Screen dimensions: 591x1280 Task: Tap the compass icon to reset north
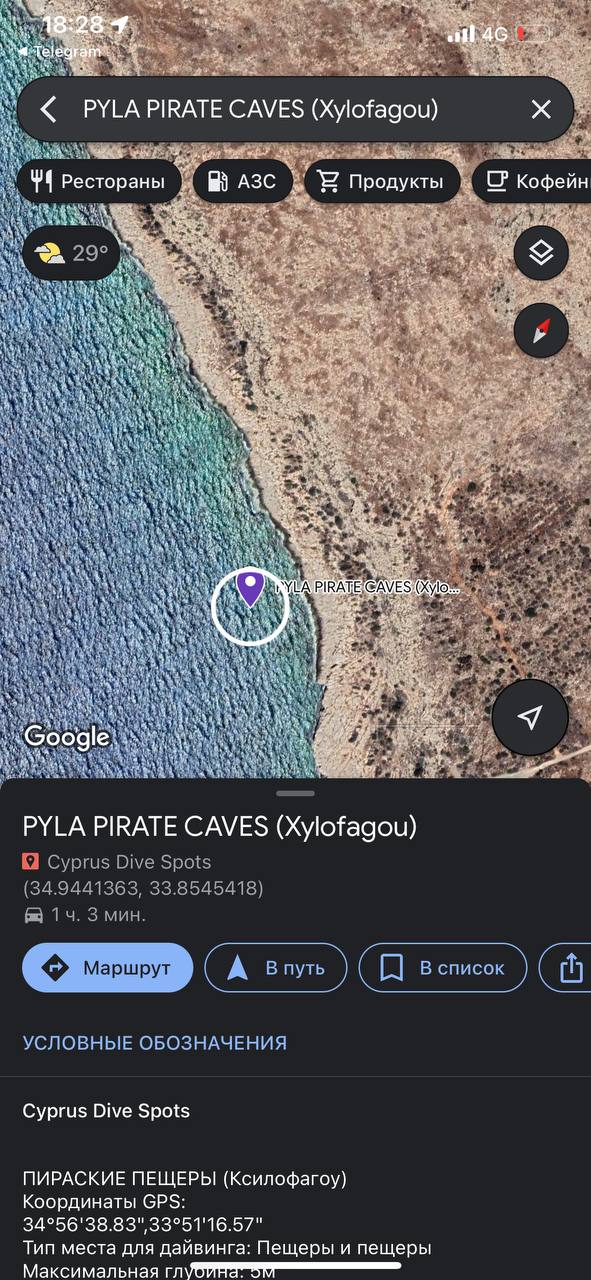[541, 331]
